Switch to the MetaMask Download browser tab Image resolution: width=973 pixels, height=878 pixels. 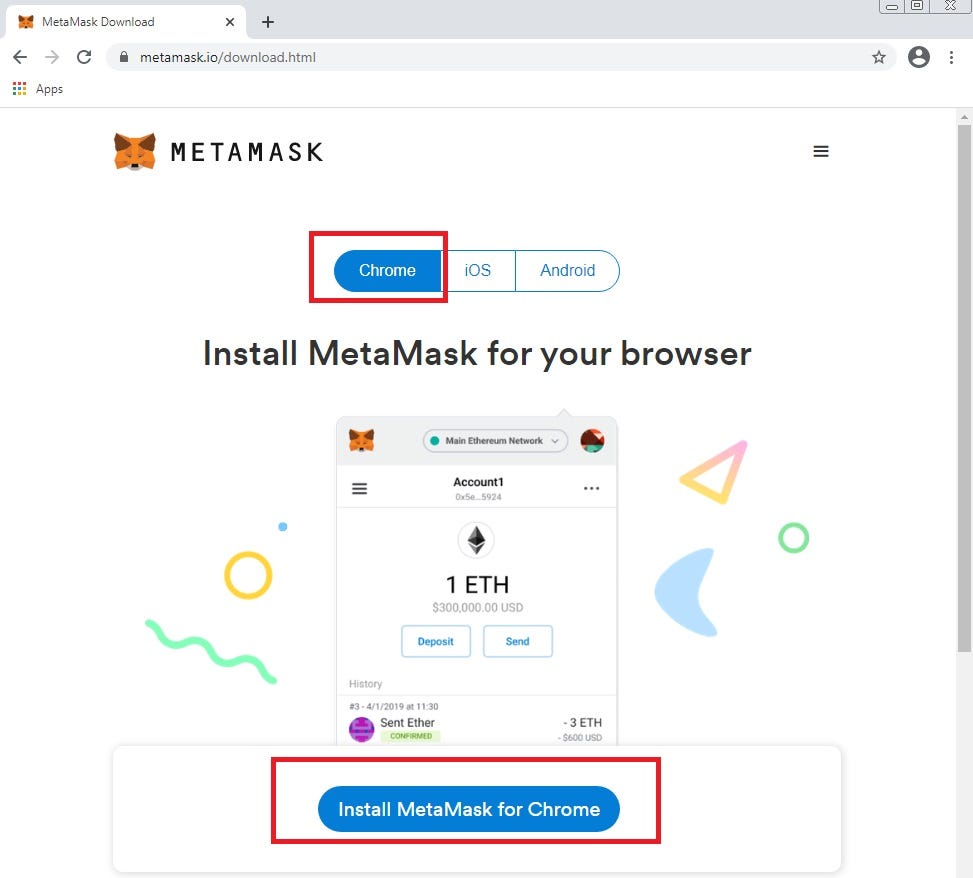[x=126, y=22]
